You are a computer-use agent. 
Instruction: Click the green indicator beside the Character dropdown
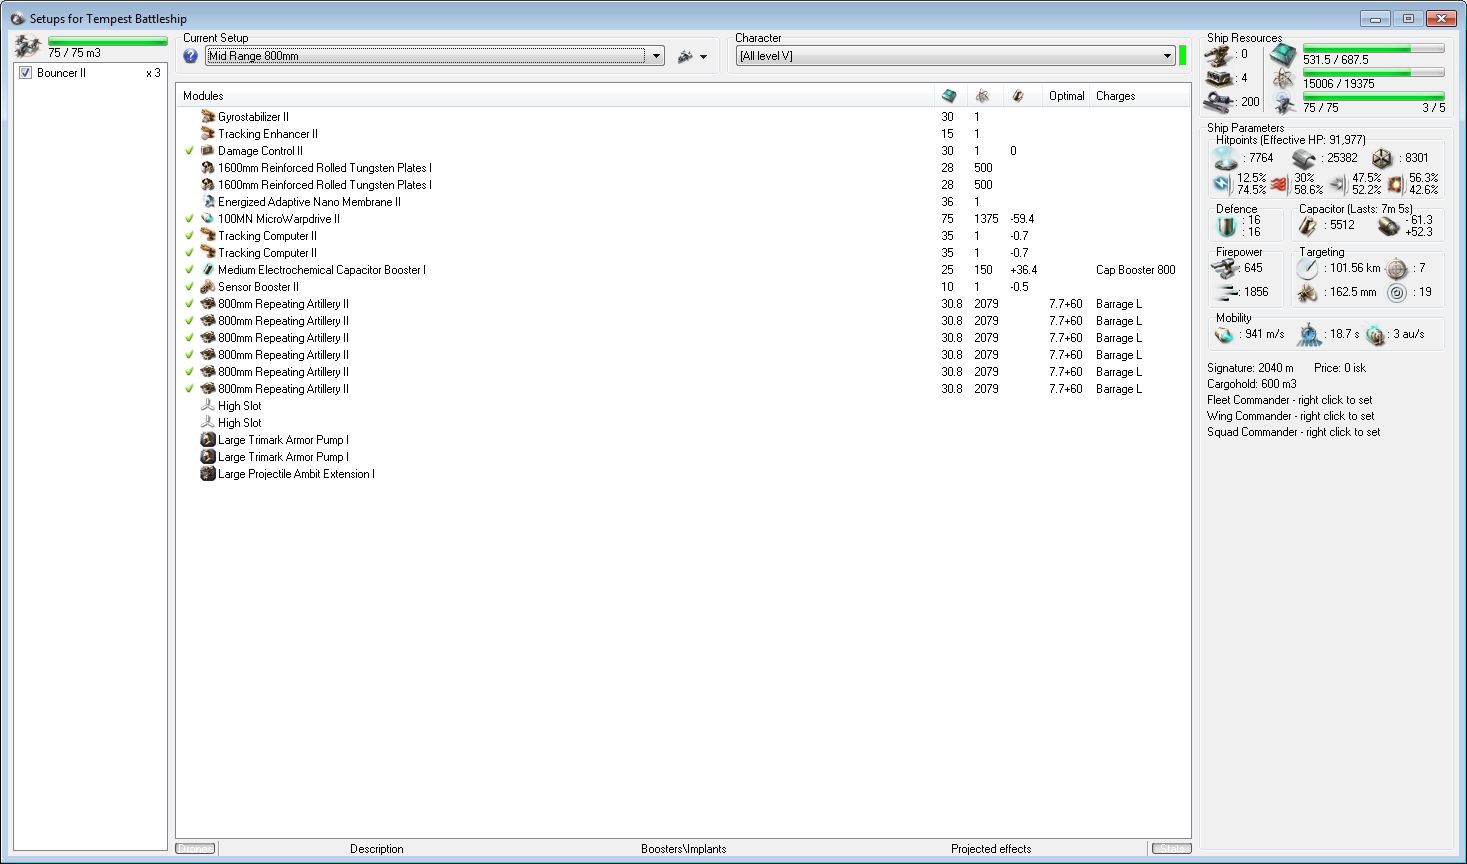coord(1183,55)
